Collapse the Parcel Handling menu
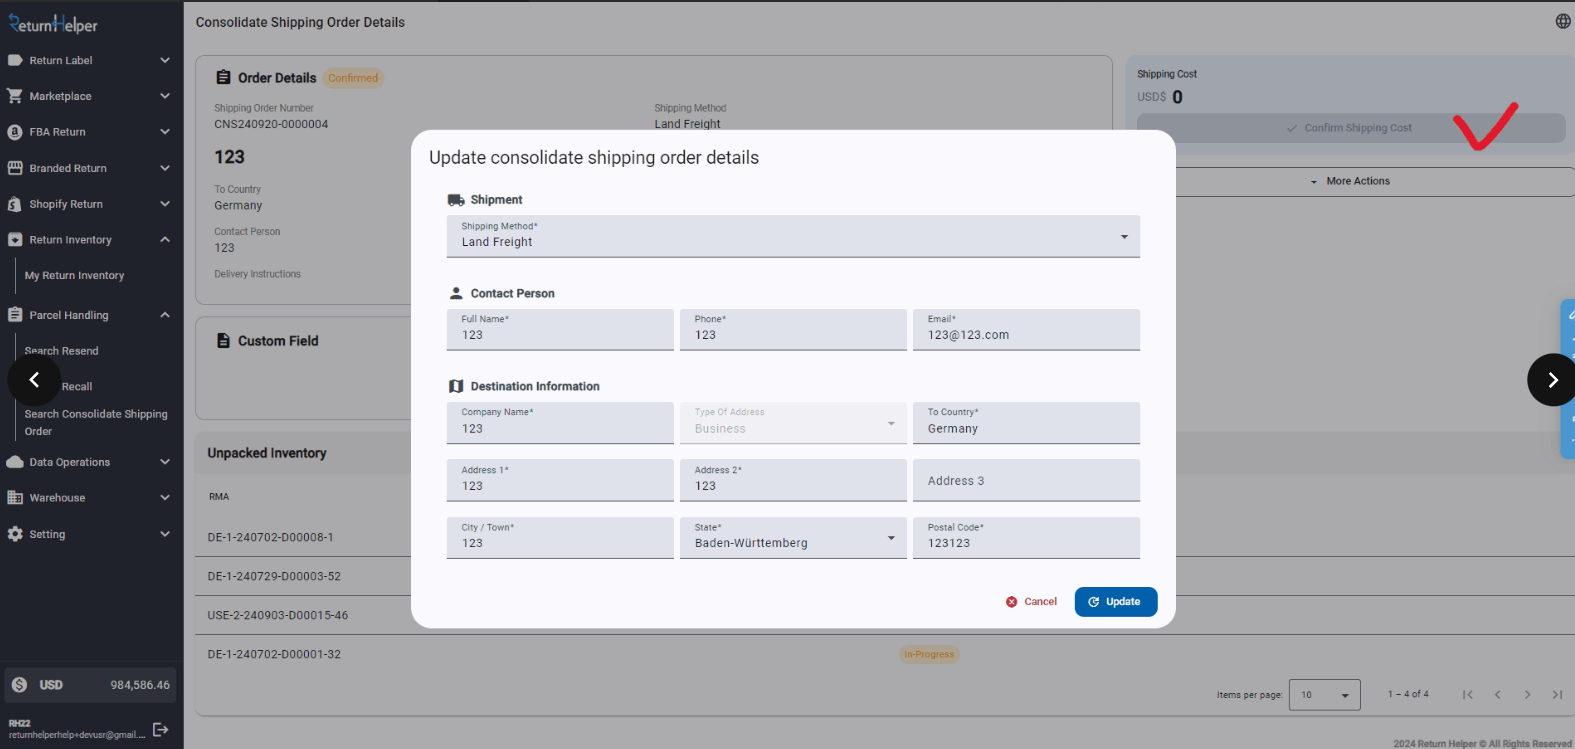Screen dimensions: 1575x749 (165, 315)
